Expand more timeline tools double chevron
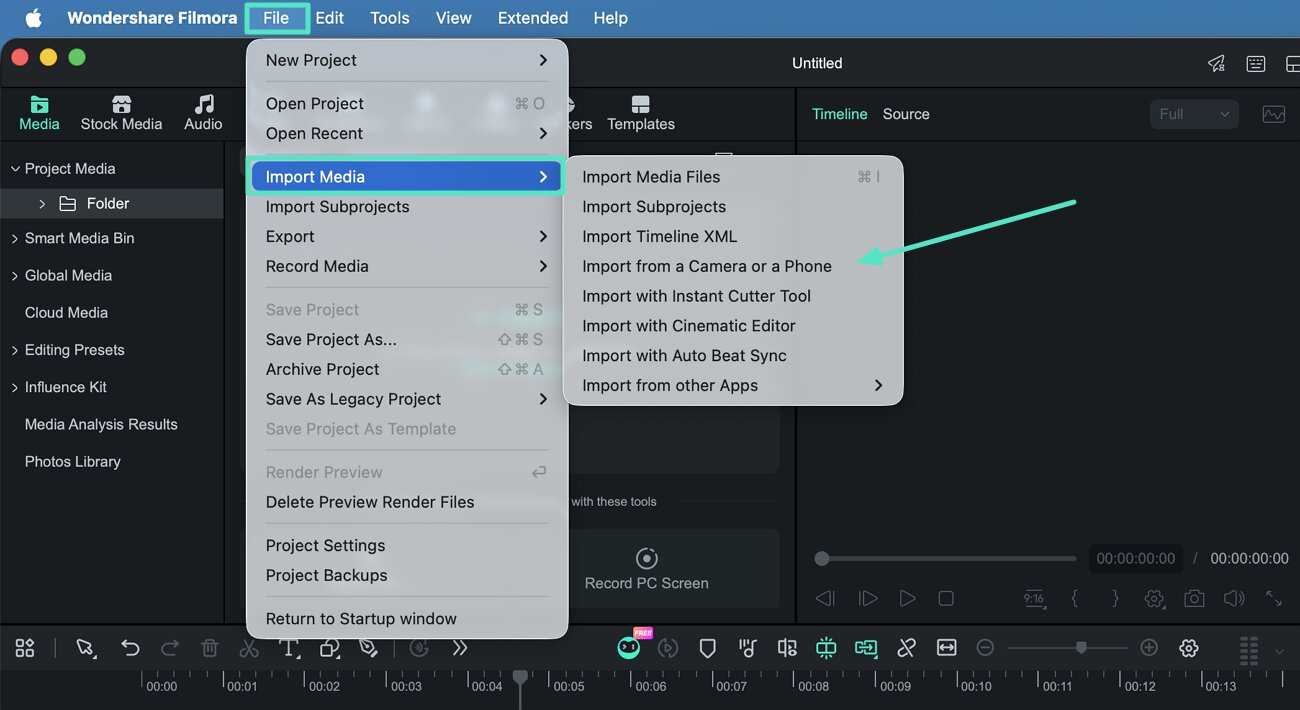The height and width of the screenshot is (710, 1300). [x=460, y=648]
